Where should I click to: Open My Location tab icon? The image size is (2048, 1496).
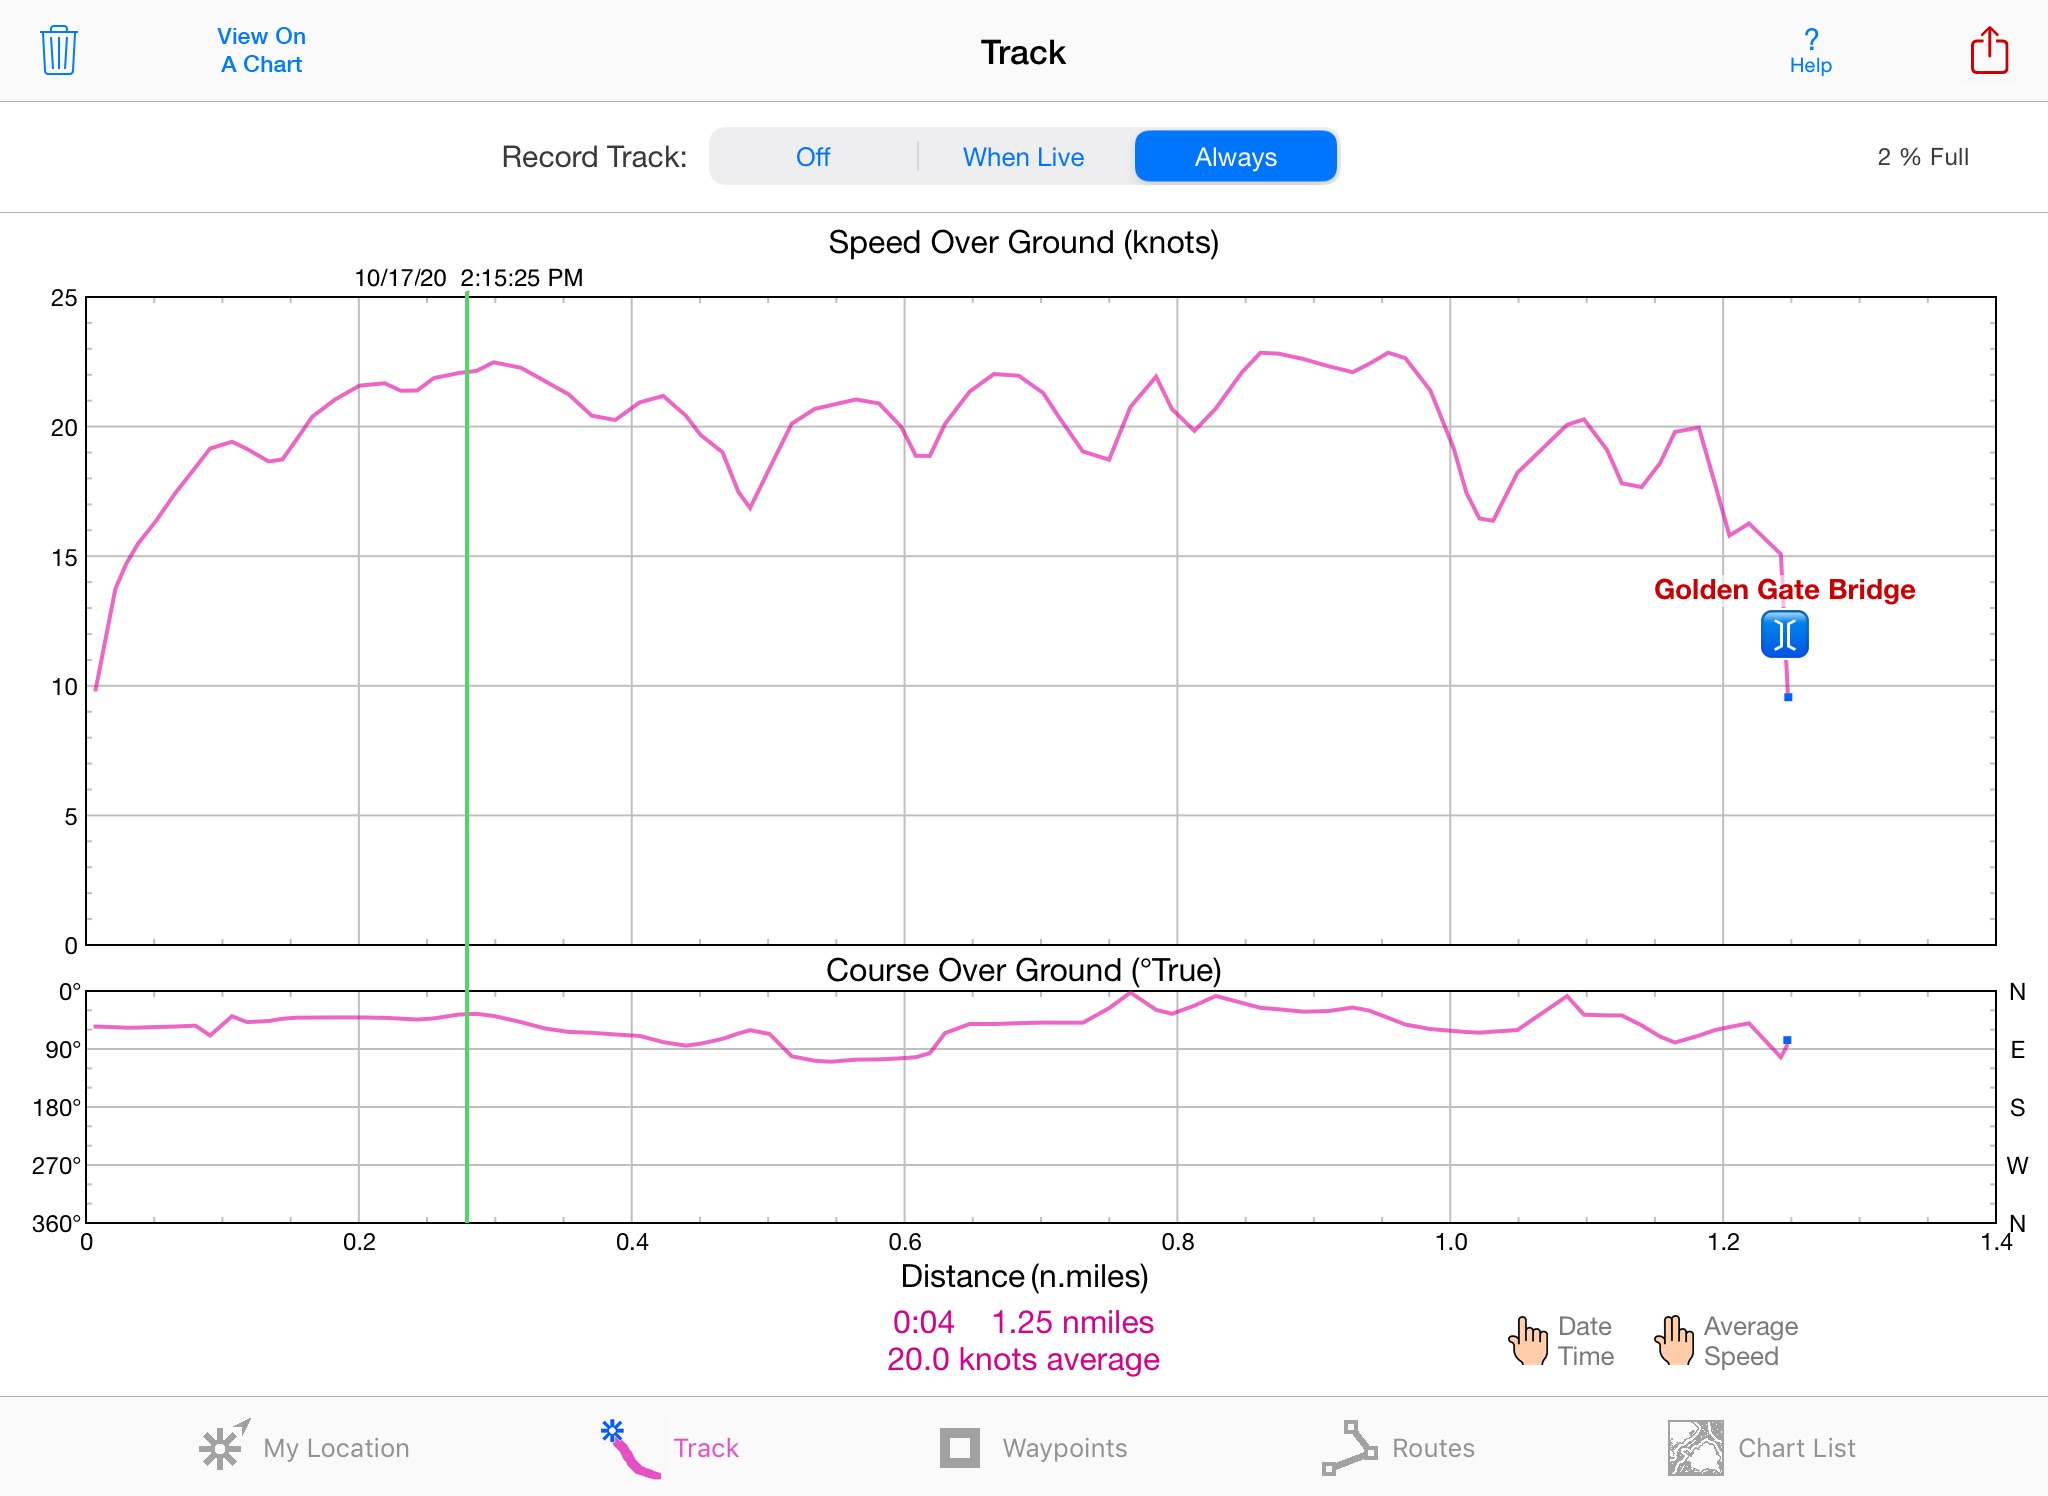click(x=222, y=1447)
